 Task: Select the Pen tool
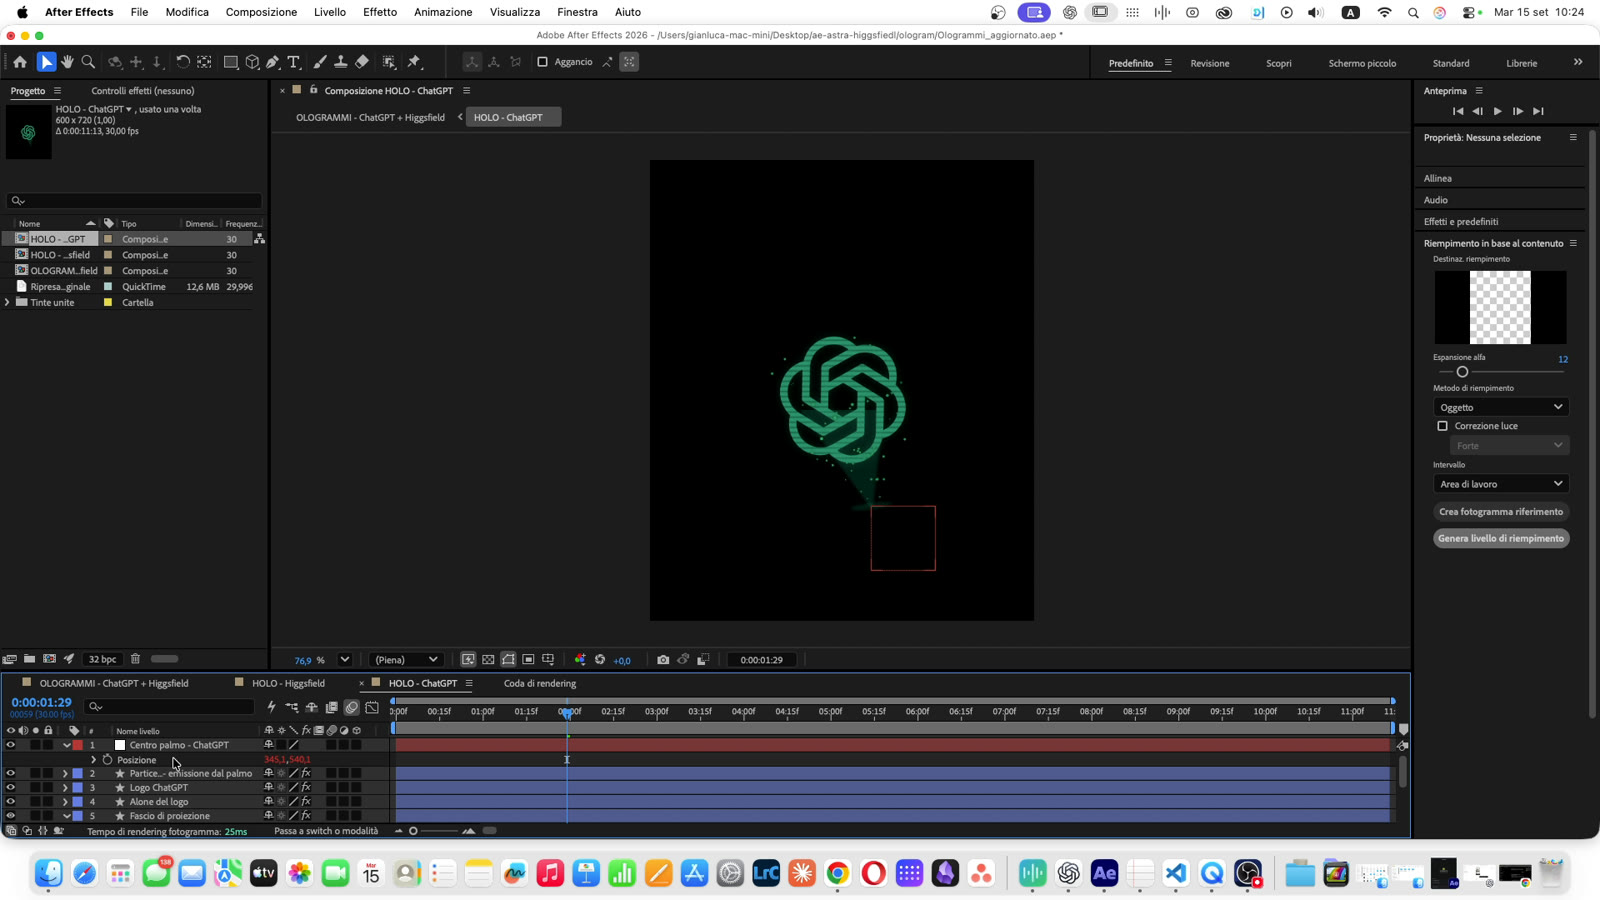272,62
